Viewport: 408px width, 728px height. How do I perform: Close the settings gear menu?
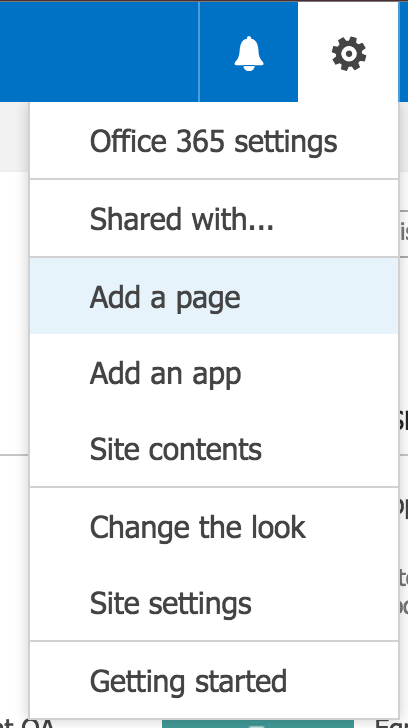(x=349, y=53)
